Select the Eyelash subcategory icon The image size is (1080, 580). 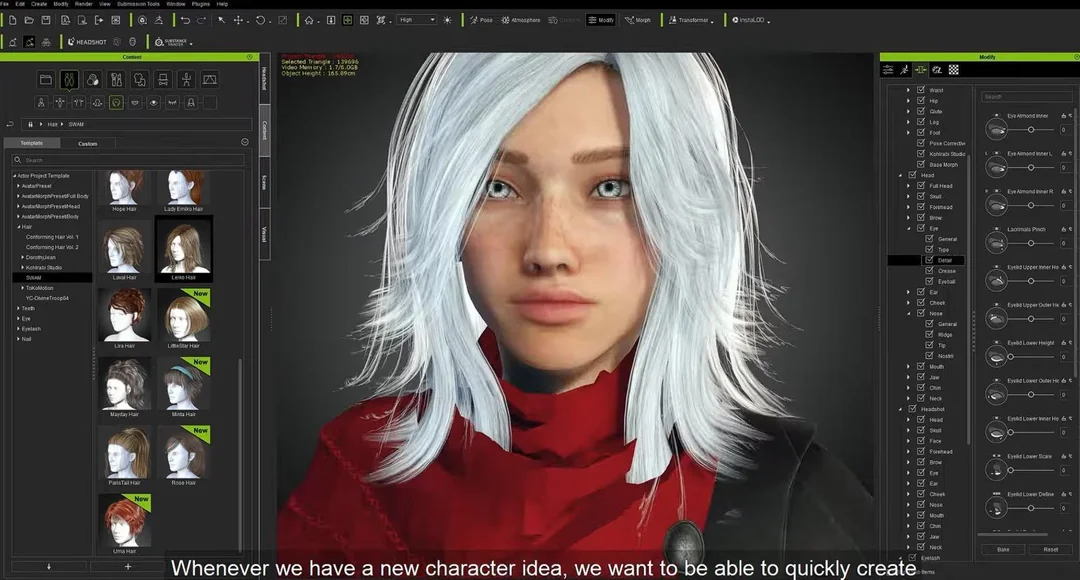172,103
